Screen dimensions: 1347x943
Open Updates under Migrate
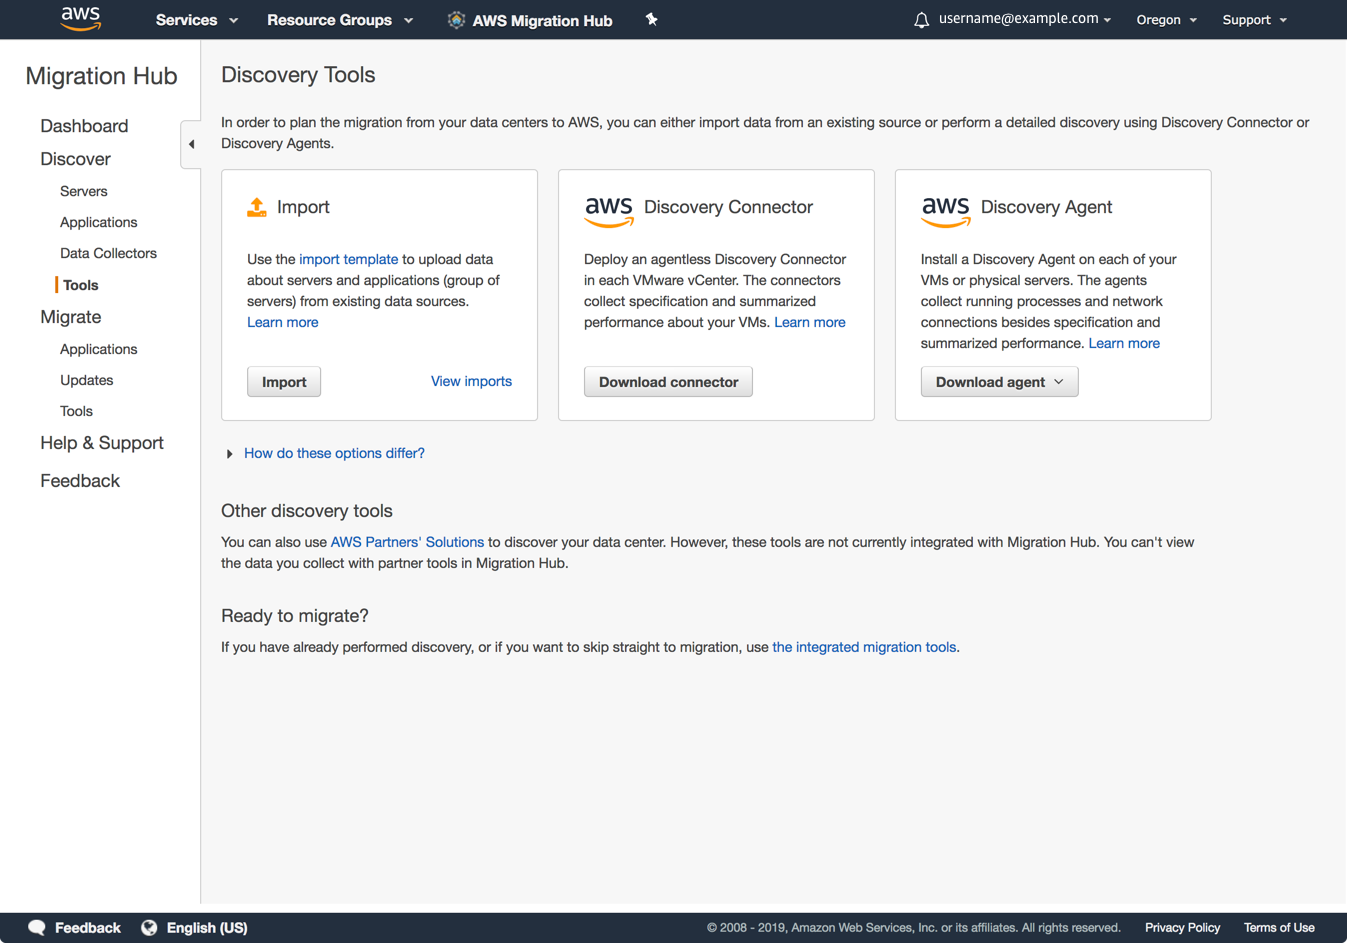pos(86,380)
